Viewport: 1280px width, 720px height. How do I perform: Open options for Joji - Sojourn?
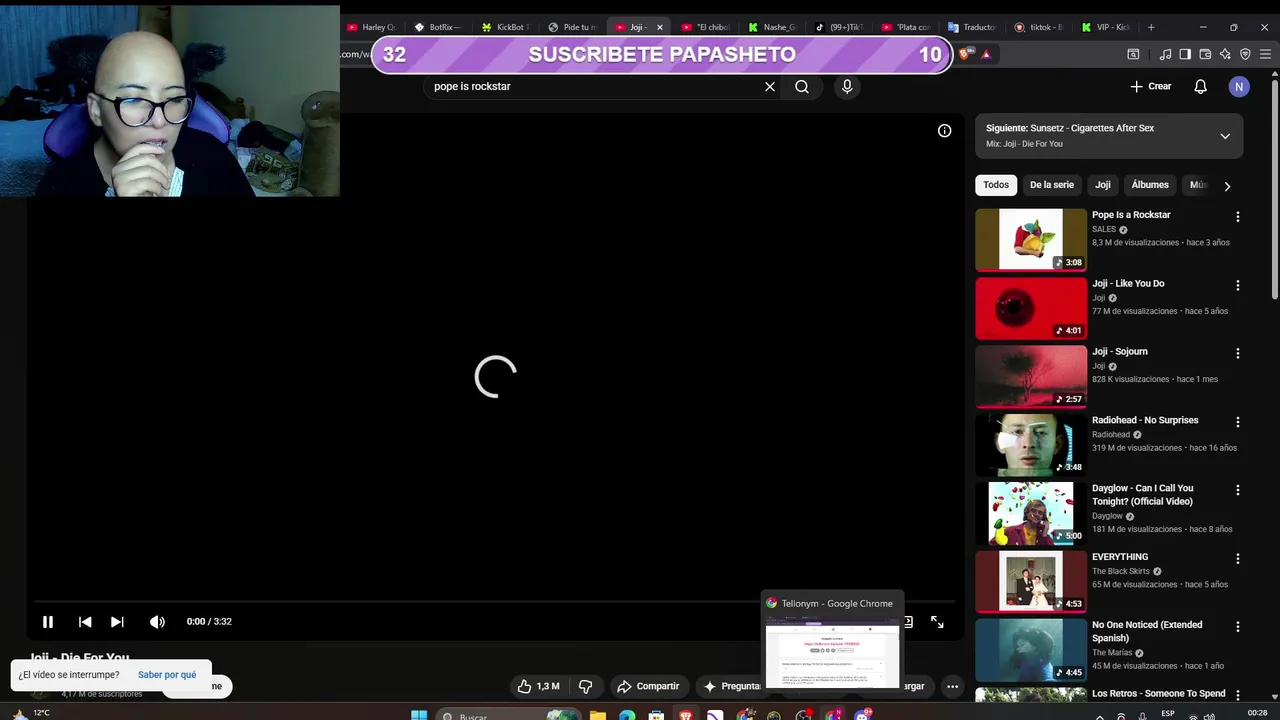click(x=1238, y=353)
